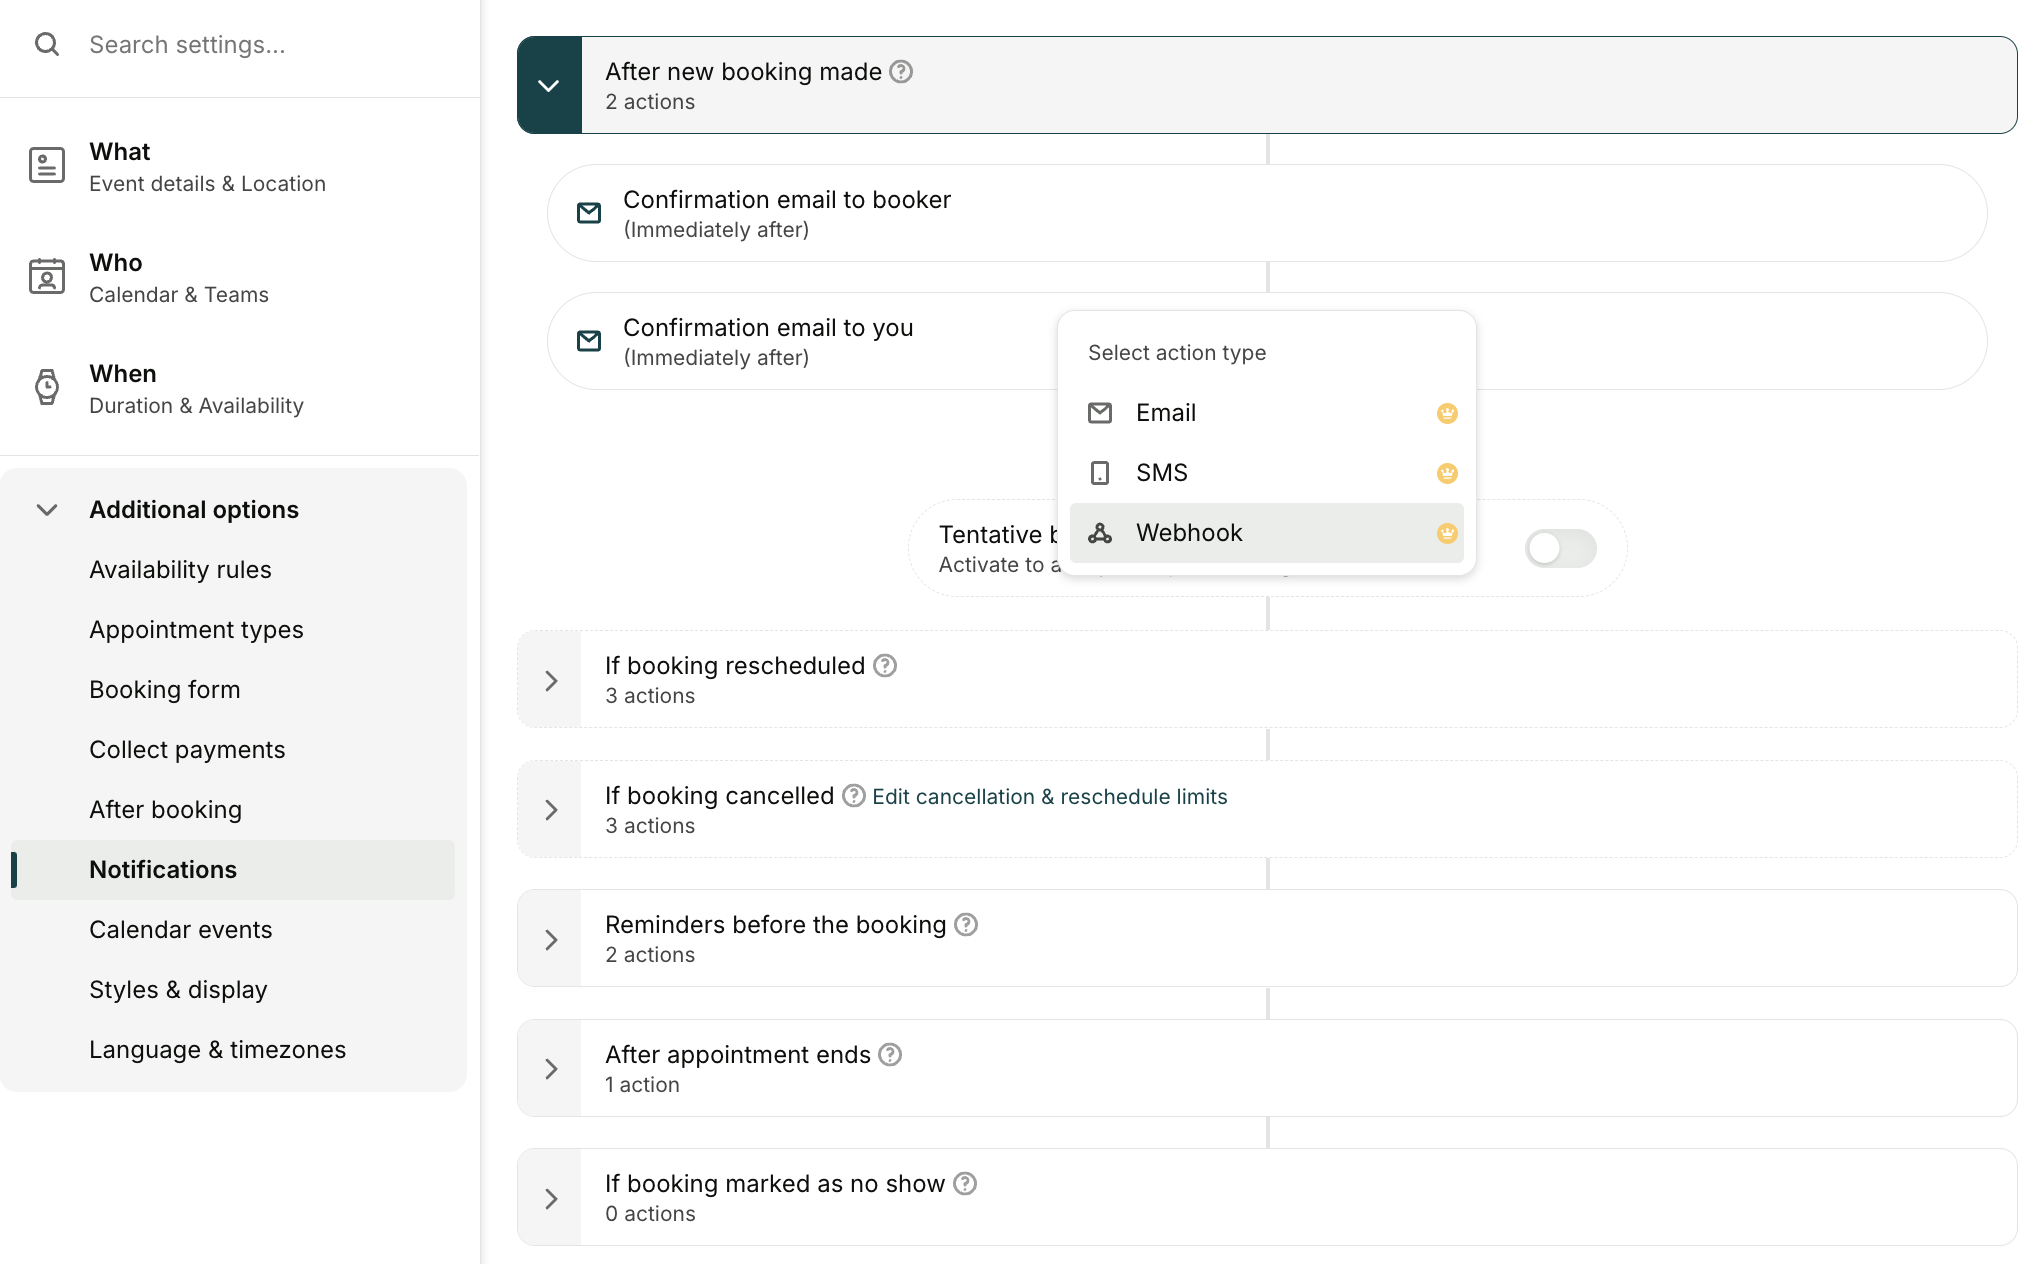Enable the Tentative booking toggle
The image size is (2040, 1264).
[1560, 548]
